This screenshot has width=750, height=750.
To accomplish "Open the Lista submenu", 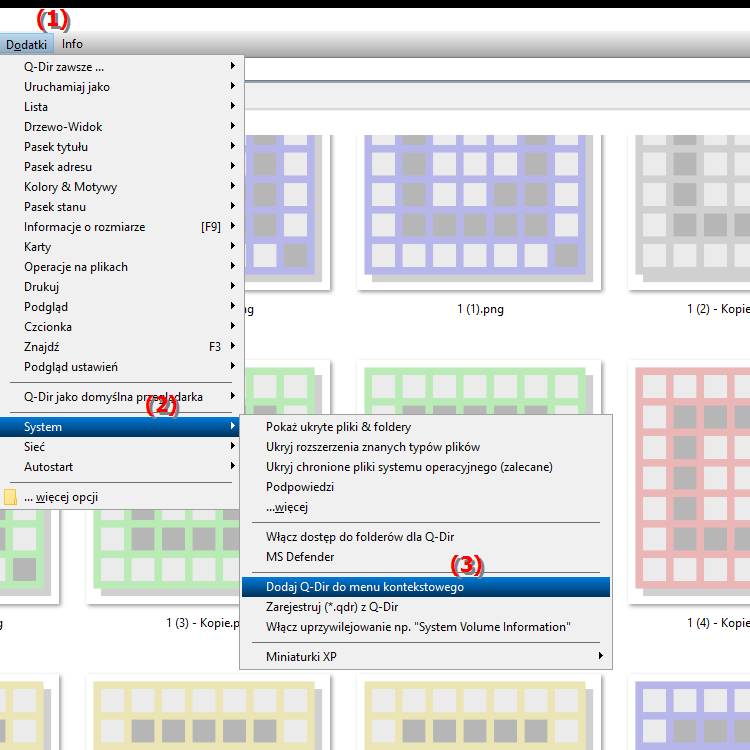I will pos(122,107).
